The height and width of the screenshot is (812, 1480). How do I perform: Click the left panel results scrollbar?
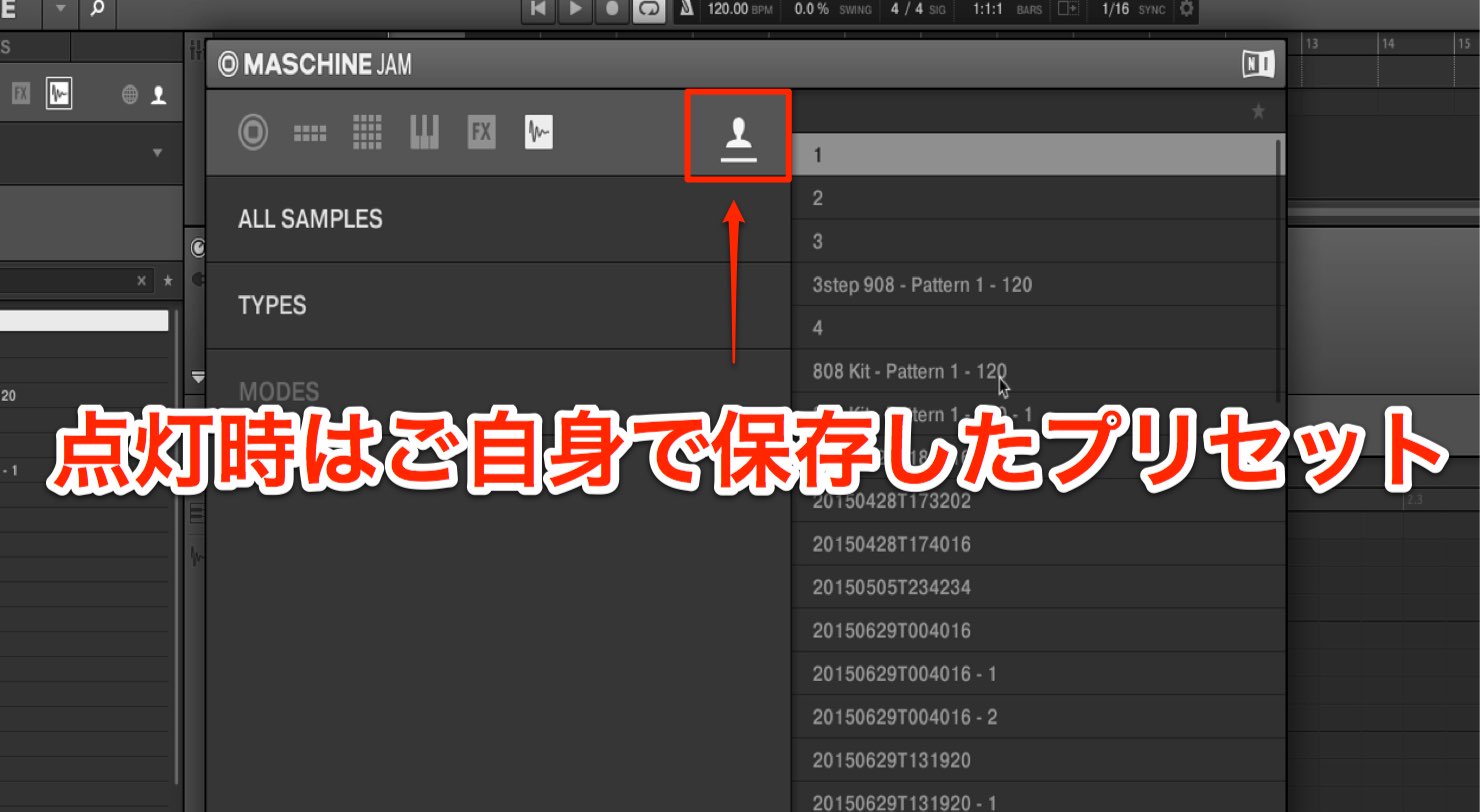pos(177,545)
